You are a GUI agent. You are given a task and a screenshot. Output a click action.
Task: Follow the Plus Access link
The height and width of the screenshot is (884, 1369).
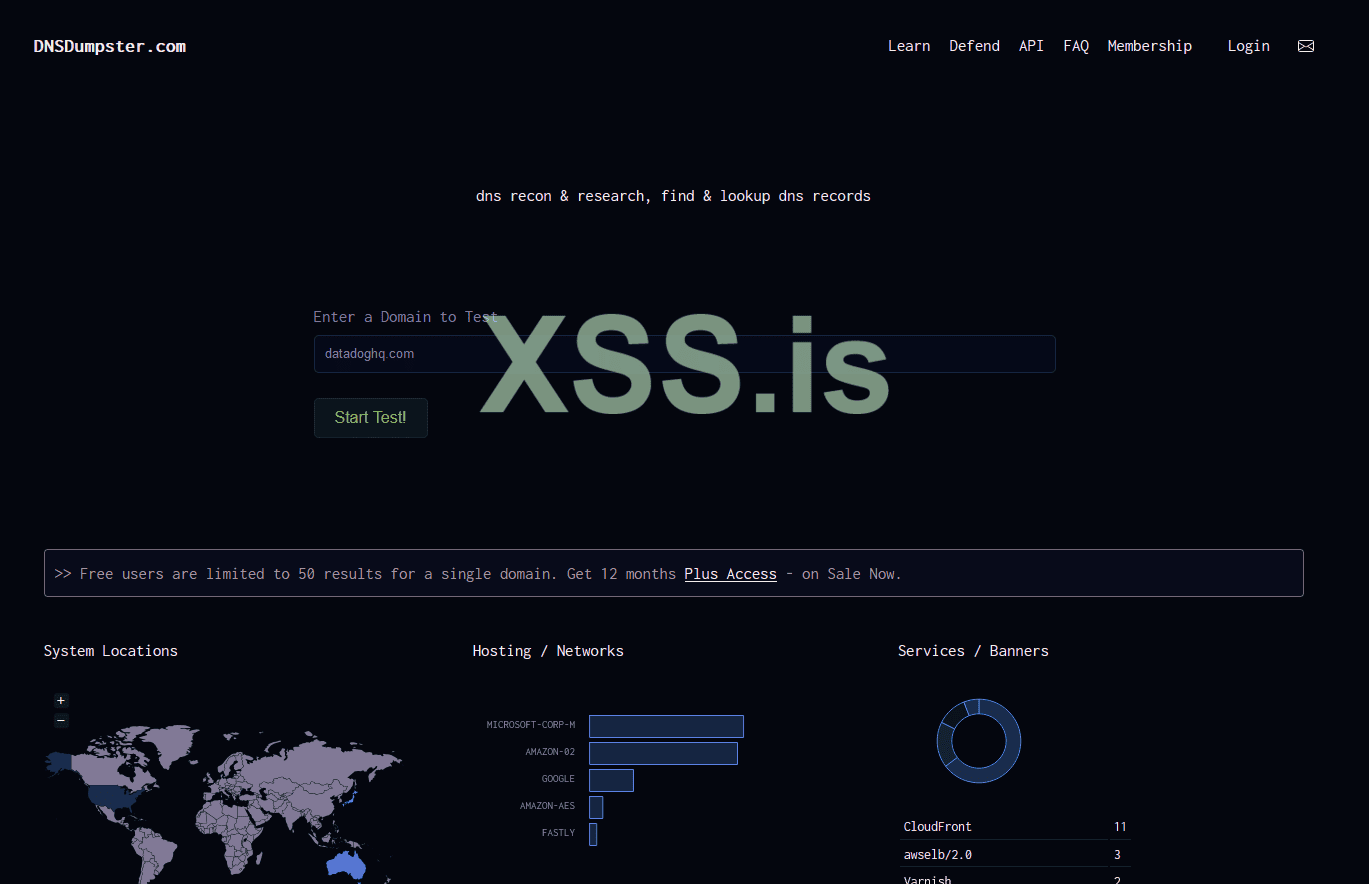731,574
